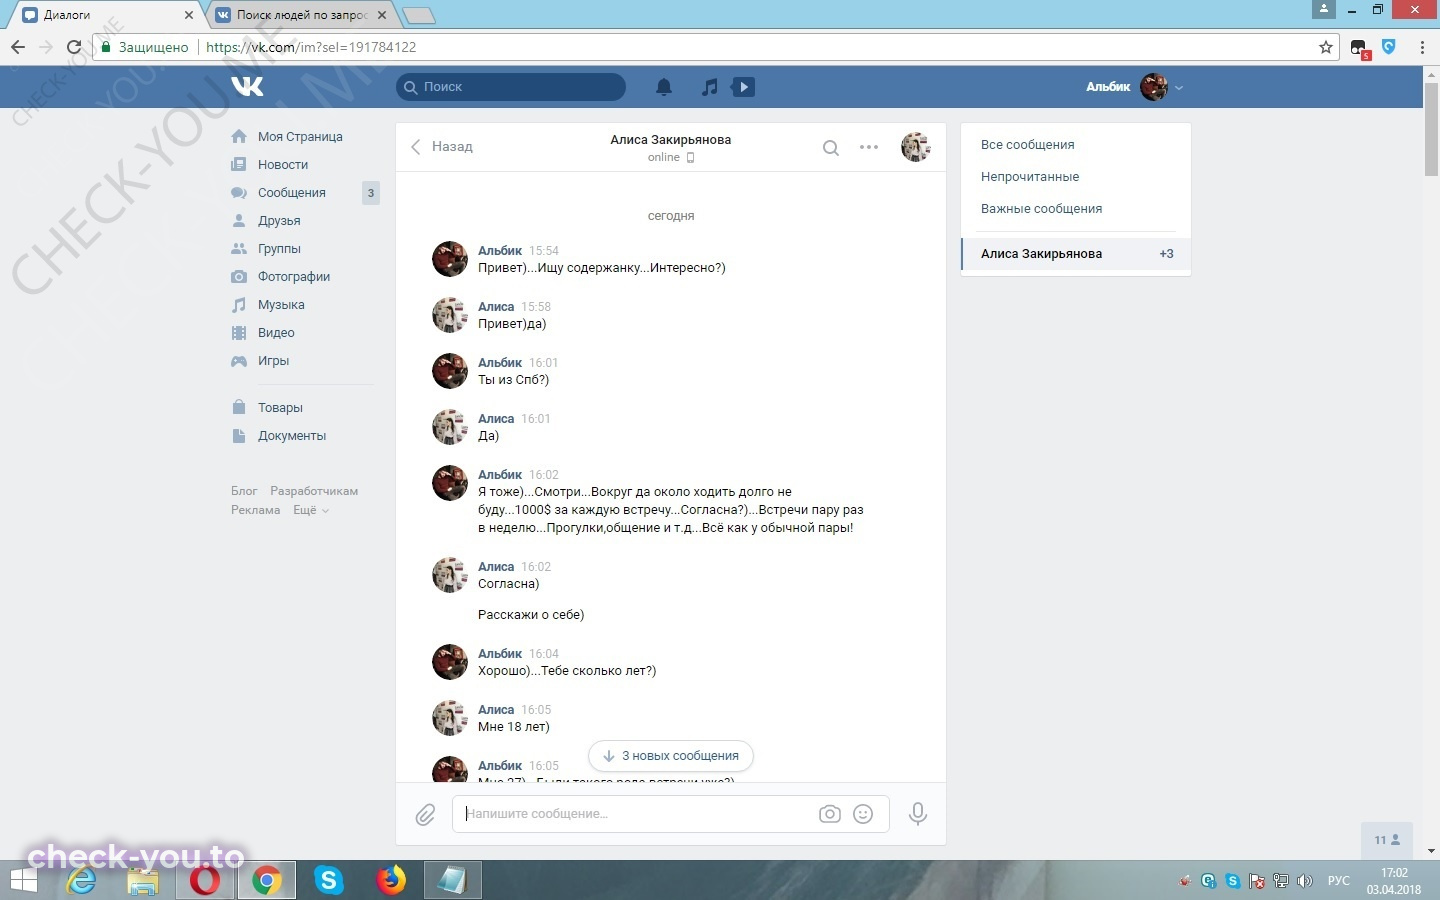Image resolution: width=1440 pixels, height=900 pixels.
Task: Record a voice message with microphone
Action: 917,814
